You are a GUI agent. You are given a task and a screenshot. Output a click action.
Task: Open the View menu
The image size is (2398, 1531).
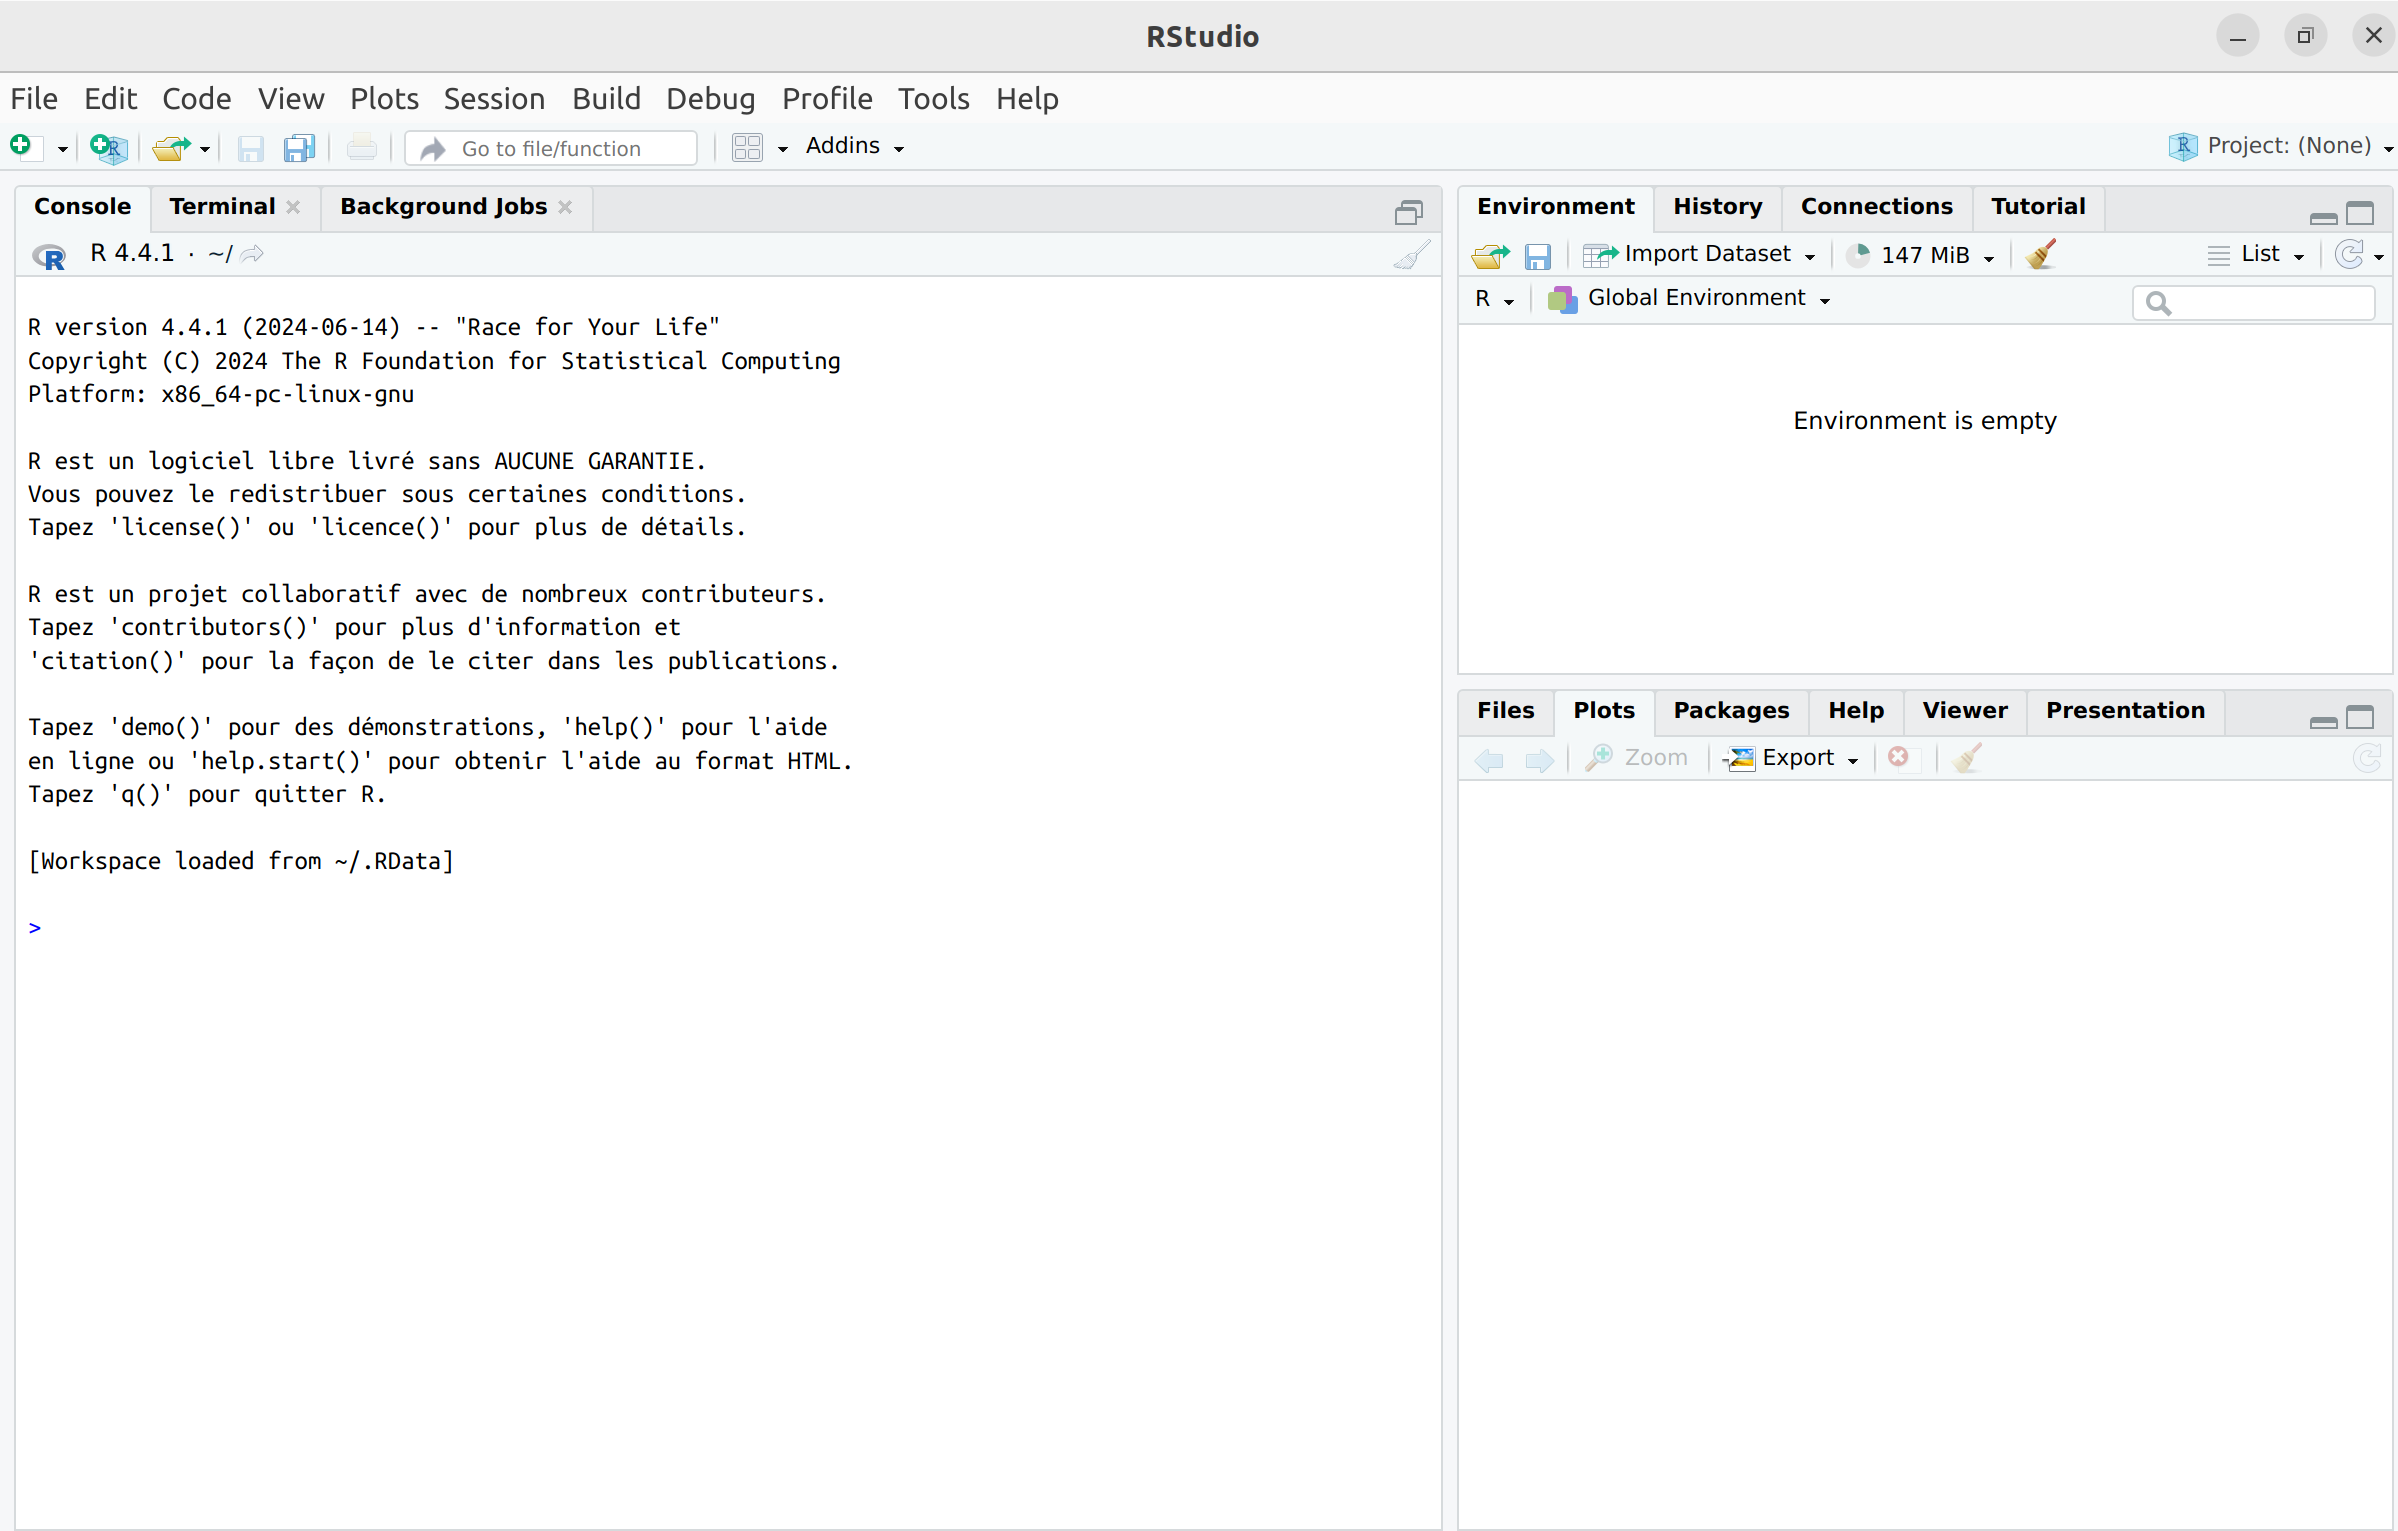point(291,99)
